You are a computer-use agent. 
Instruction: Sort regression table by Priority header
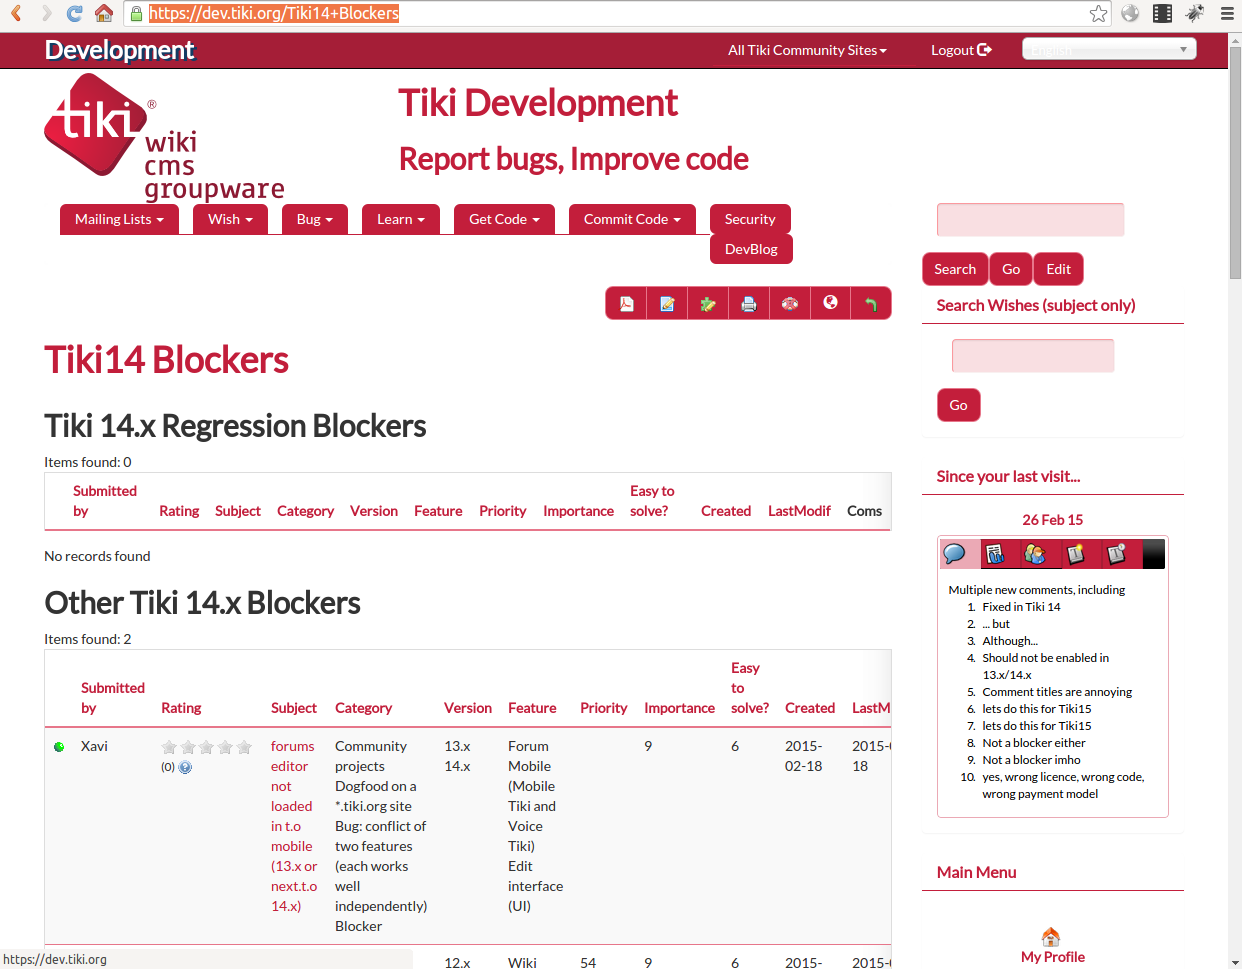(502, 511)
